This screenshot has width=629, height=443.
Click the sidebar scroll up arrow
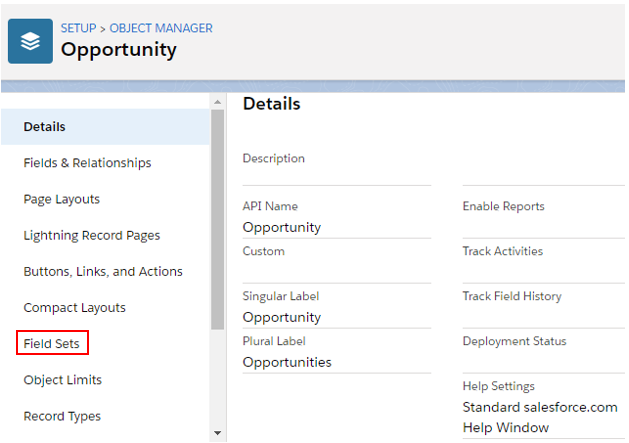218,101
